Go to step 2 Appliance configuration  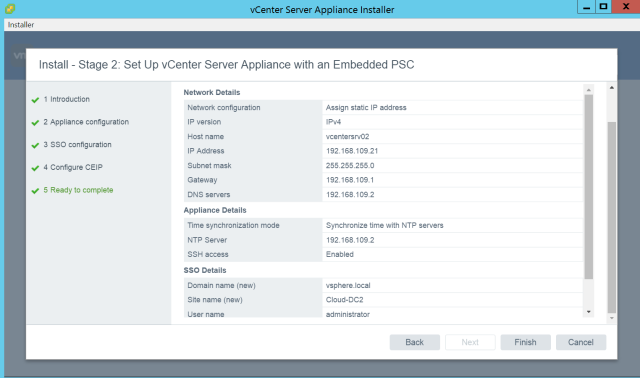[x=86, y=122]
